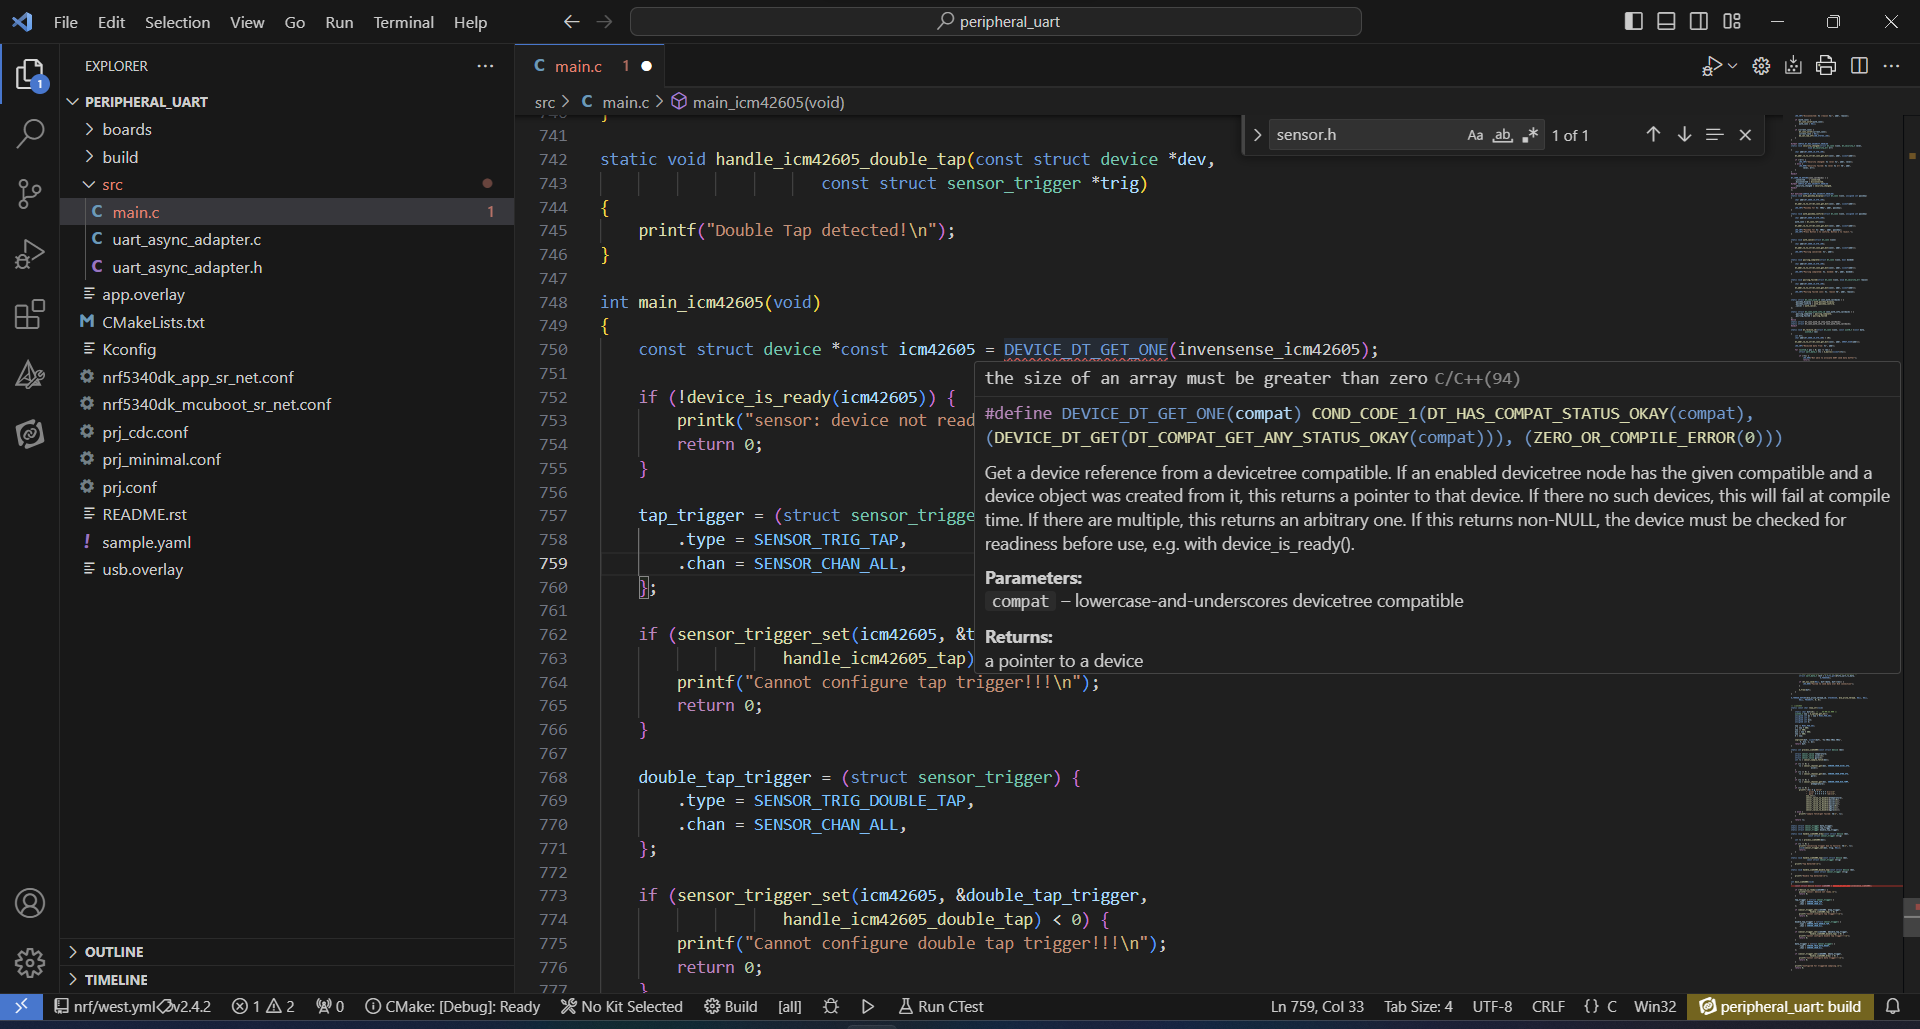Expand the boards folder

point(126,129)
